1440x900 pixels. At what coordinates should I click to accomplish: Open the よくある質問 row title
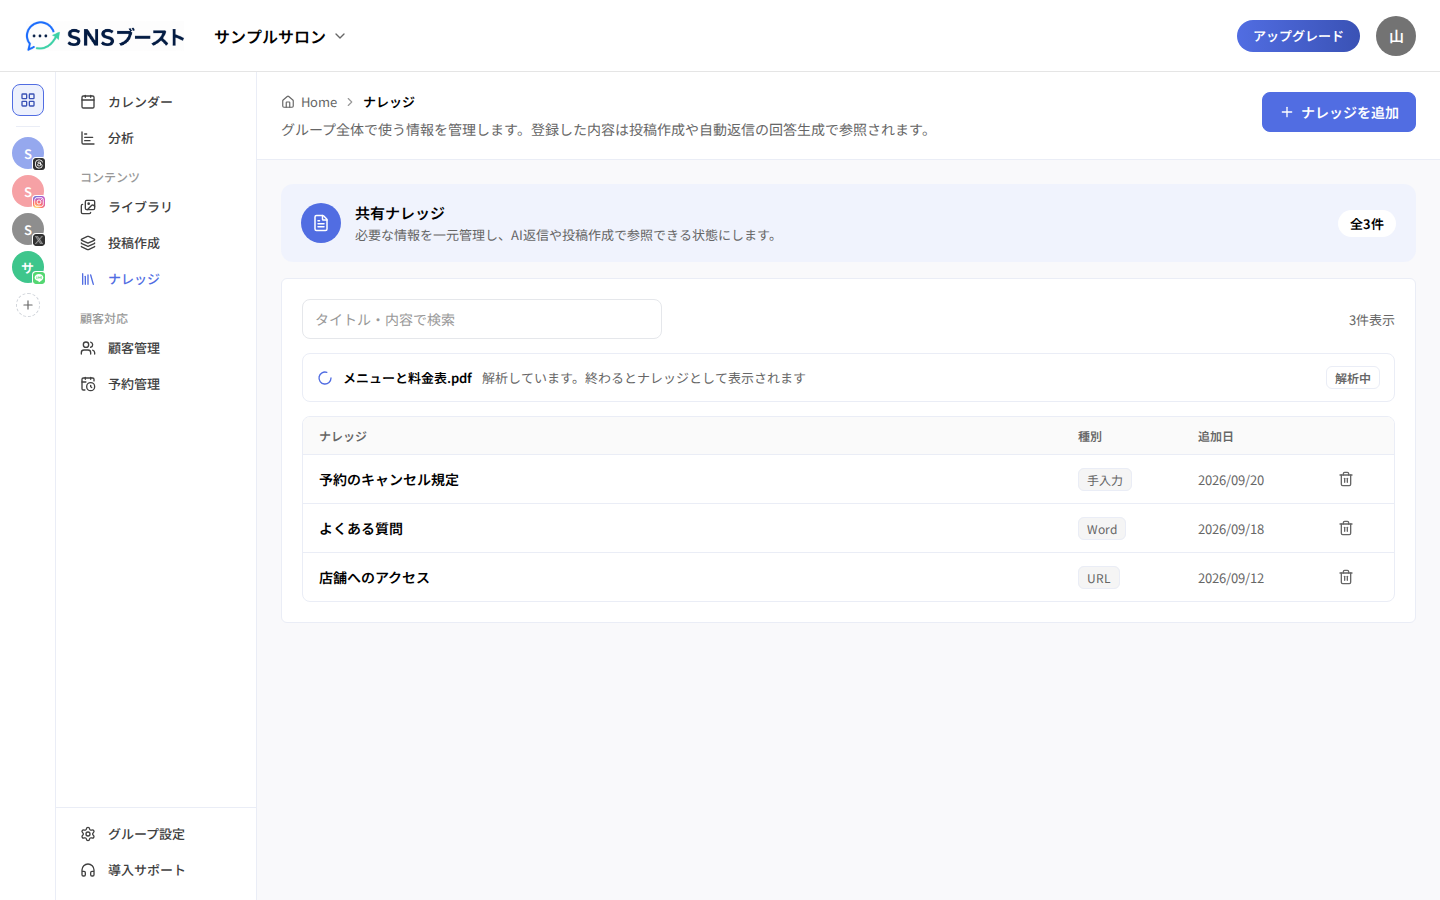pyautogui.click(x=361, y=529)
